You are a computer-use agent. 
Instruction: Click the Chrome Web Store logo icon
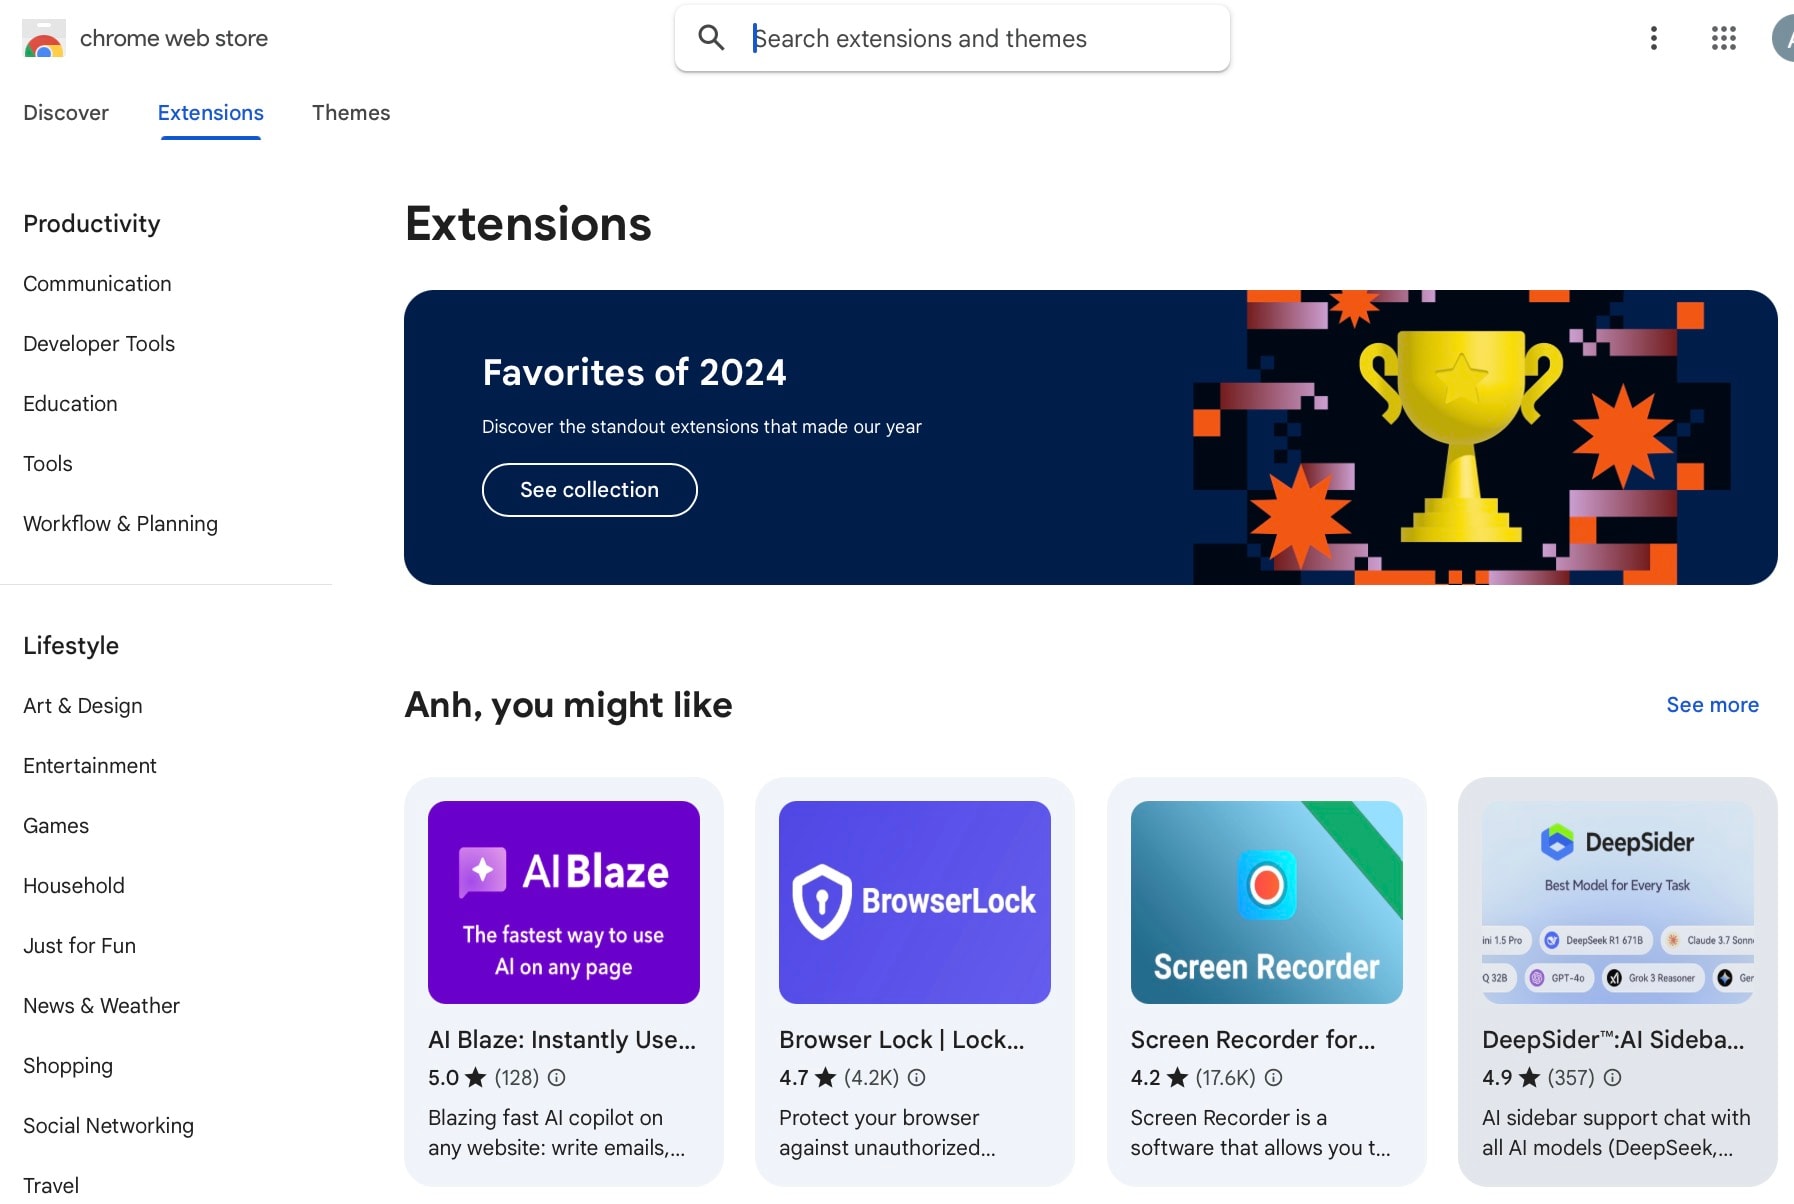[44, 38]
